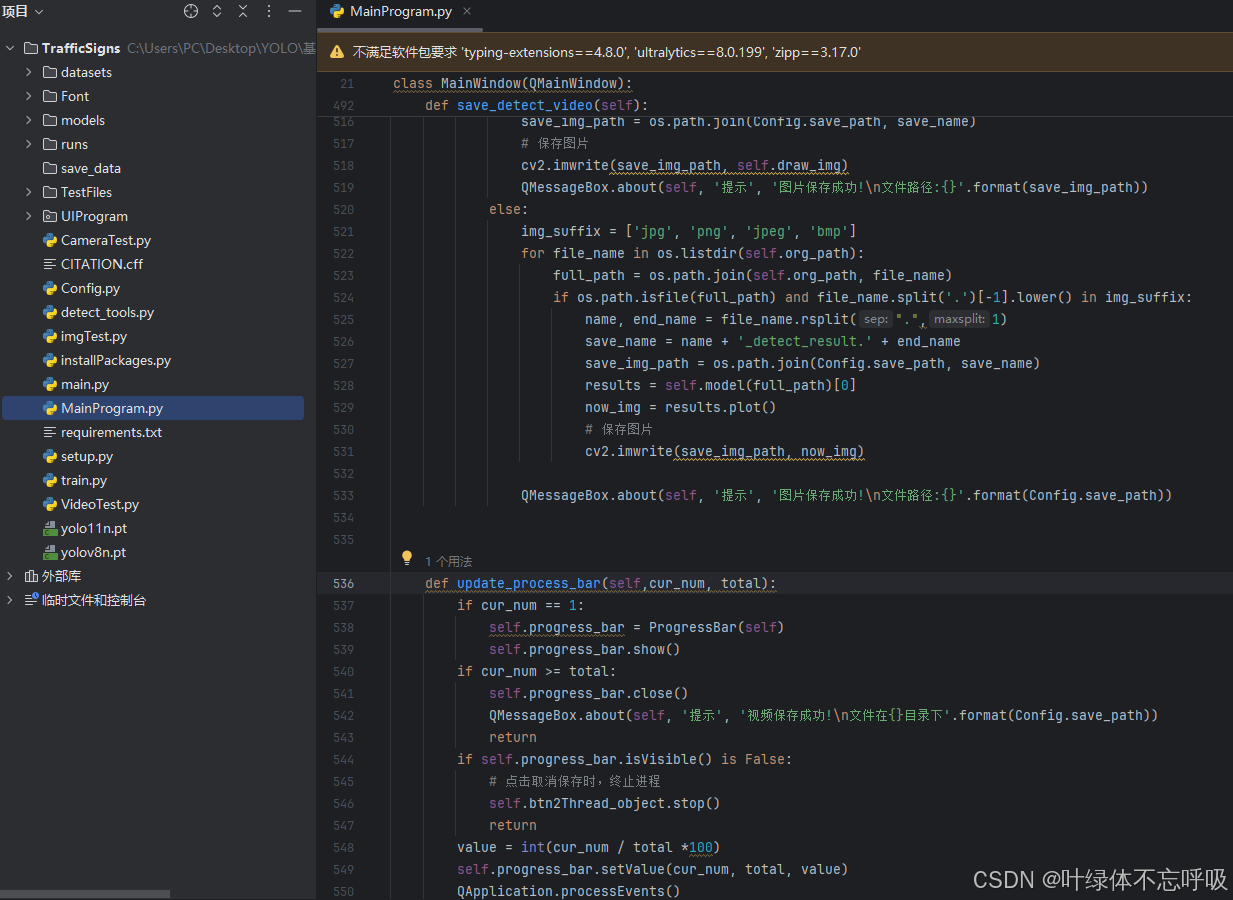Hide the project tool window

(295, 11)
